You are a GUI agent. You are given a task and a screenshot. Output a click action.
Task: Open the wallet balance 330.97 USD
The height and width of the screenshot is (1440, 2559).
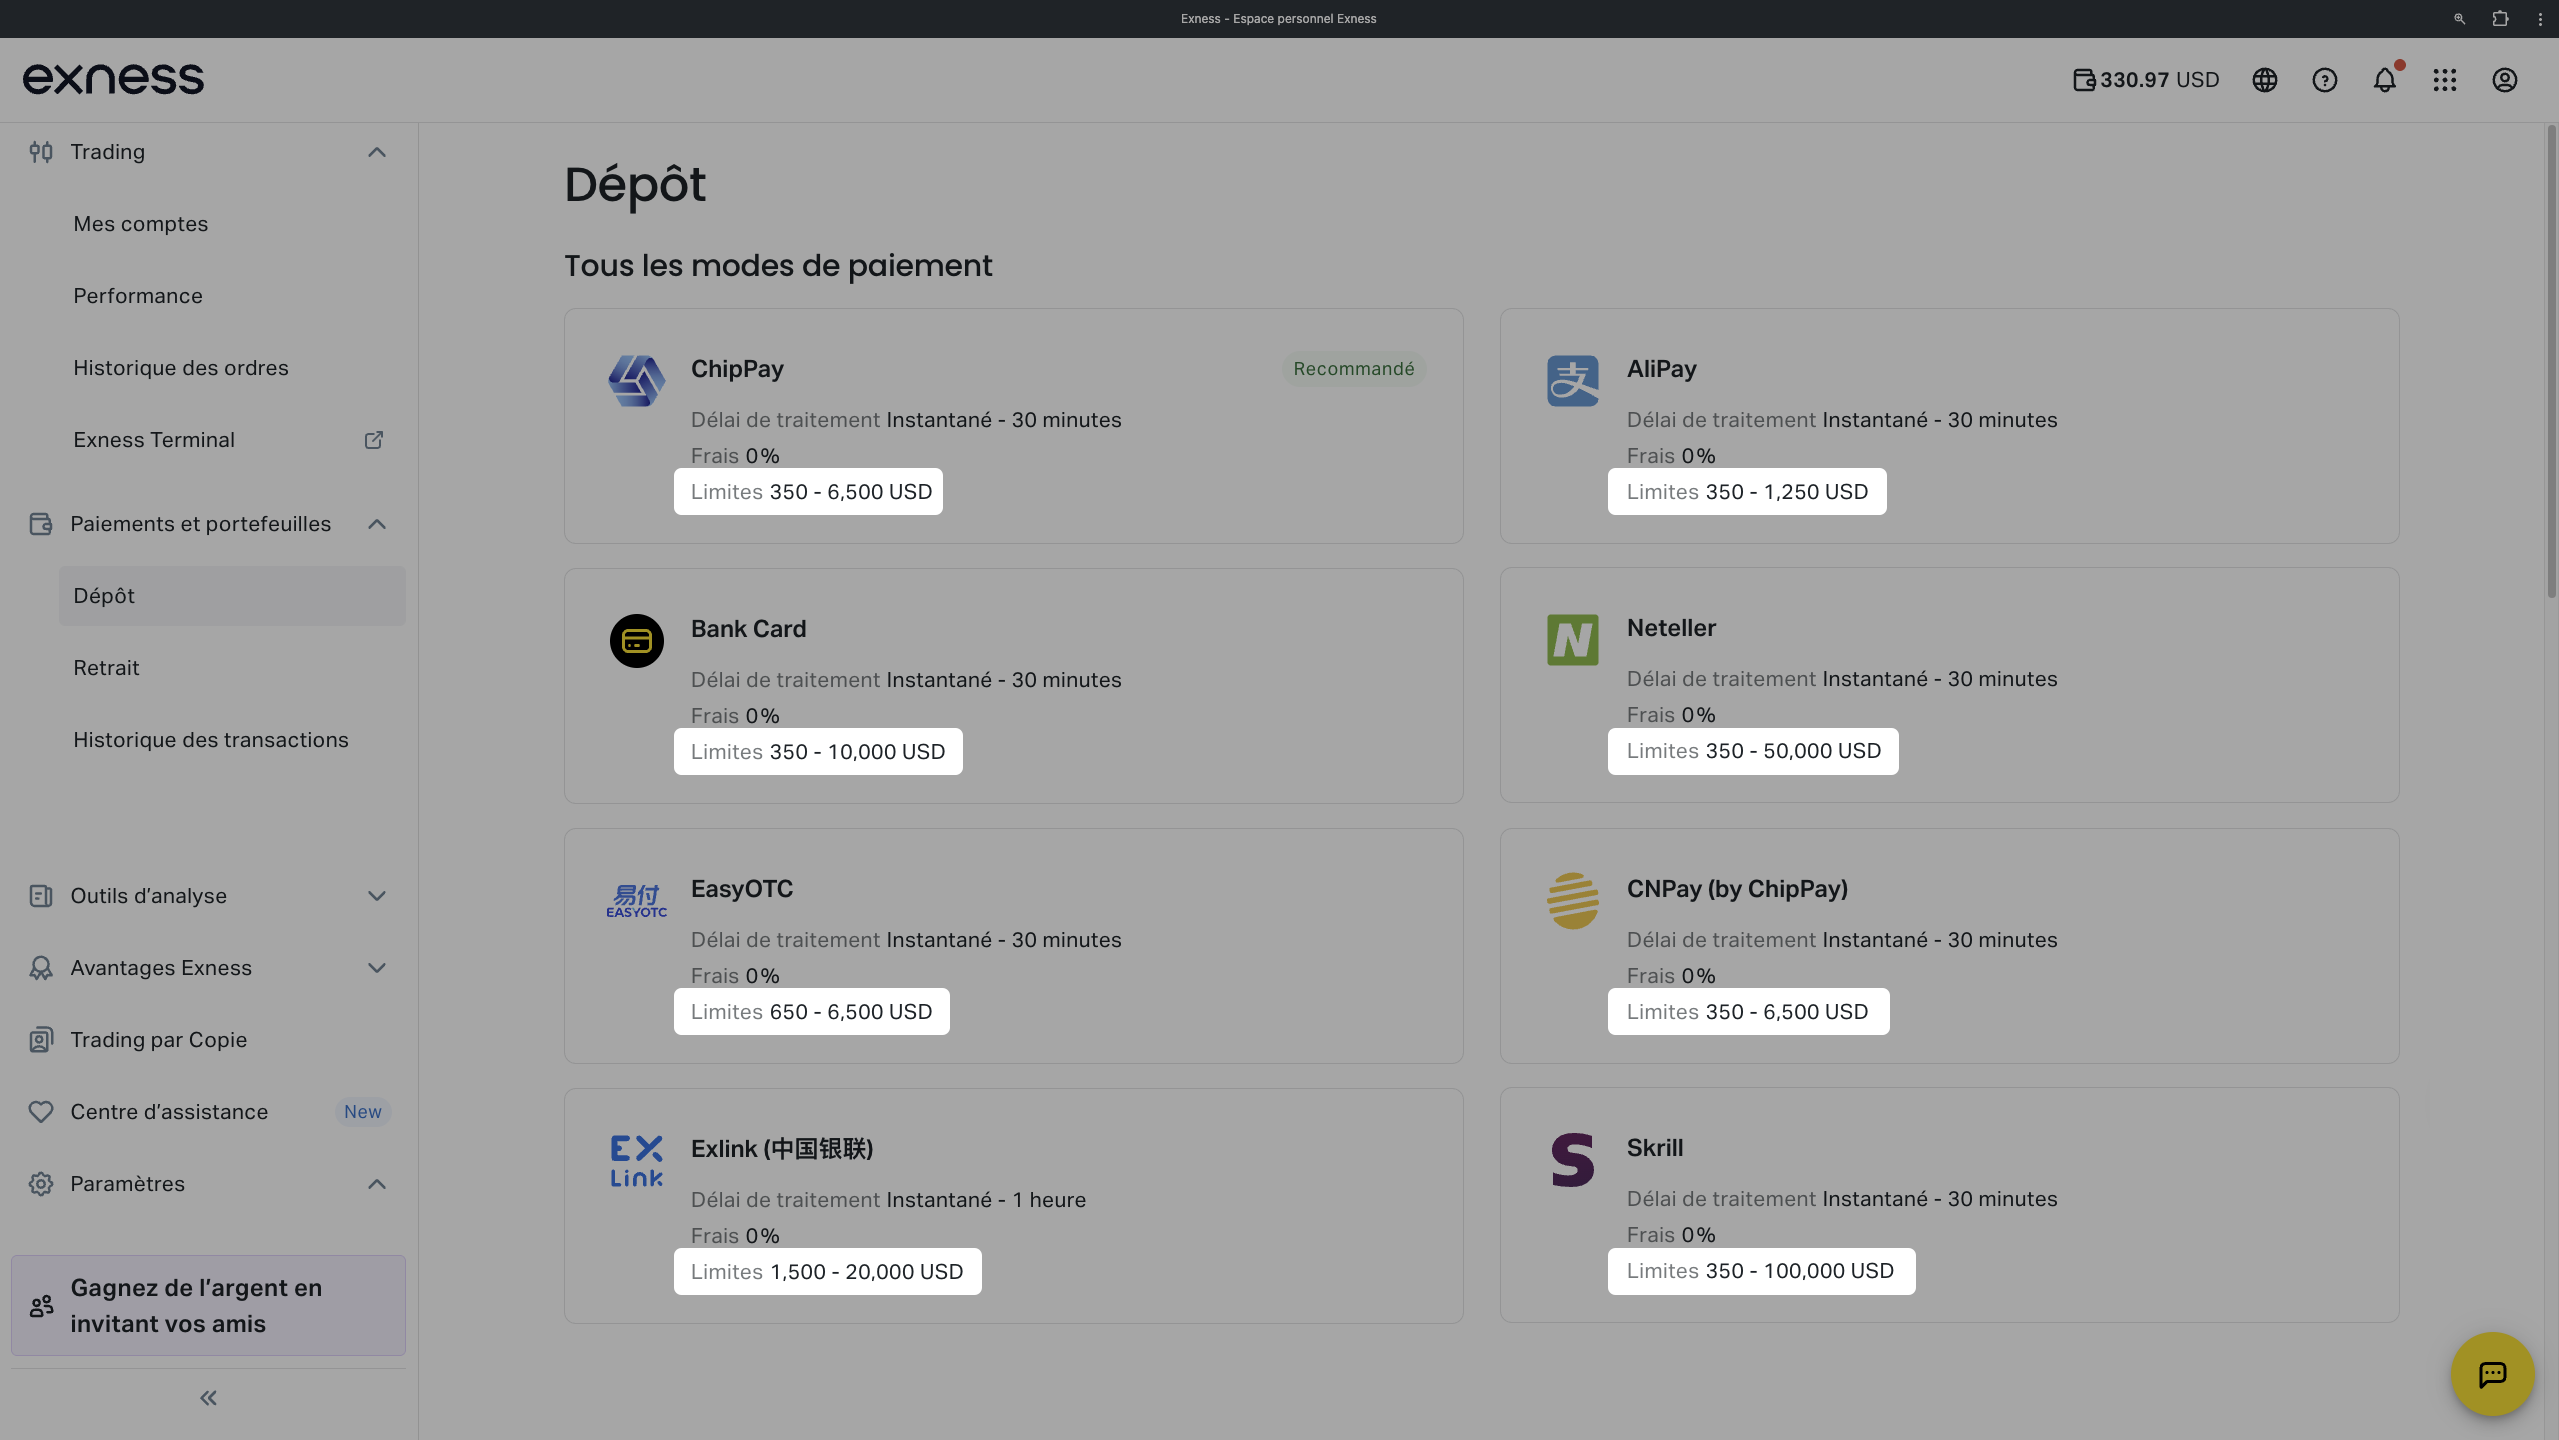[x=2146, y=80]
